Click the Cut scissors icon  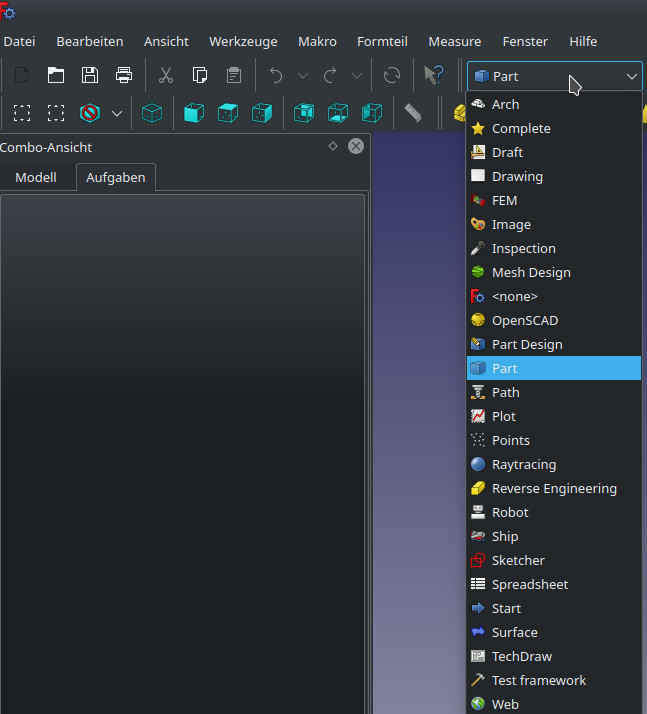click(x=166, y=75)
